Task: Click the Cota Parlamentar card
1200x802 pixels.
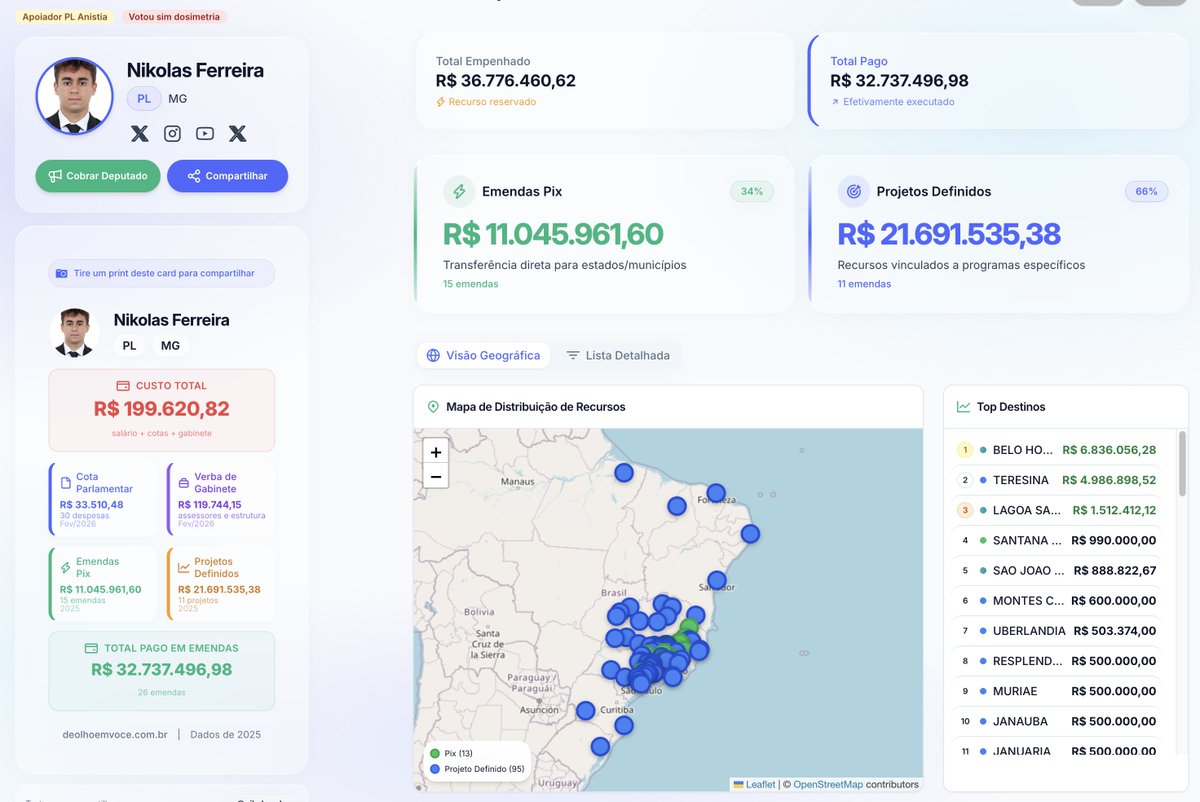Action: 103,499
